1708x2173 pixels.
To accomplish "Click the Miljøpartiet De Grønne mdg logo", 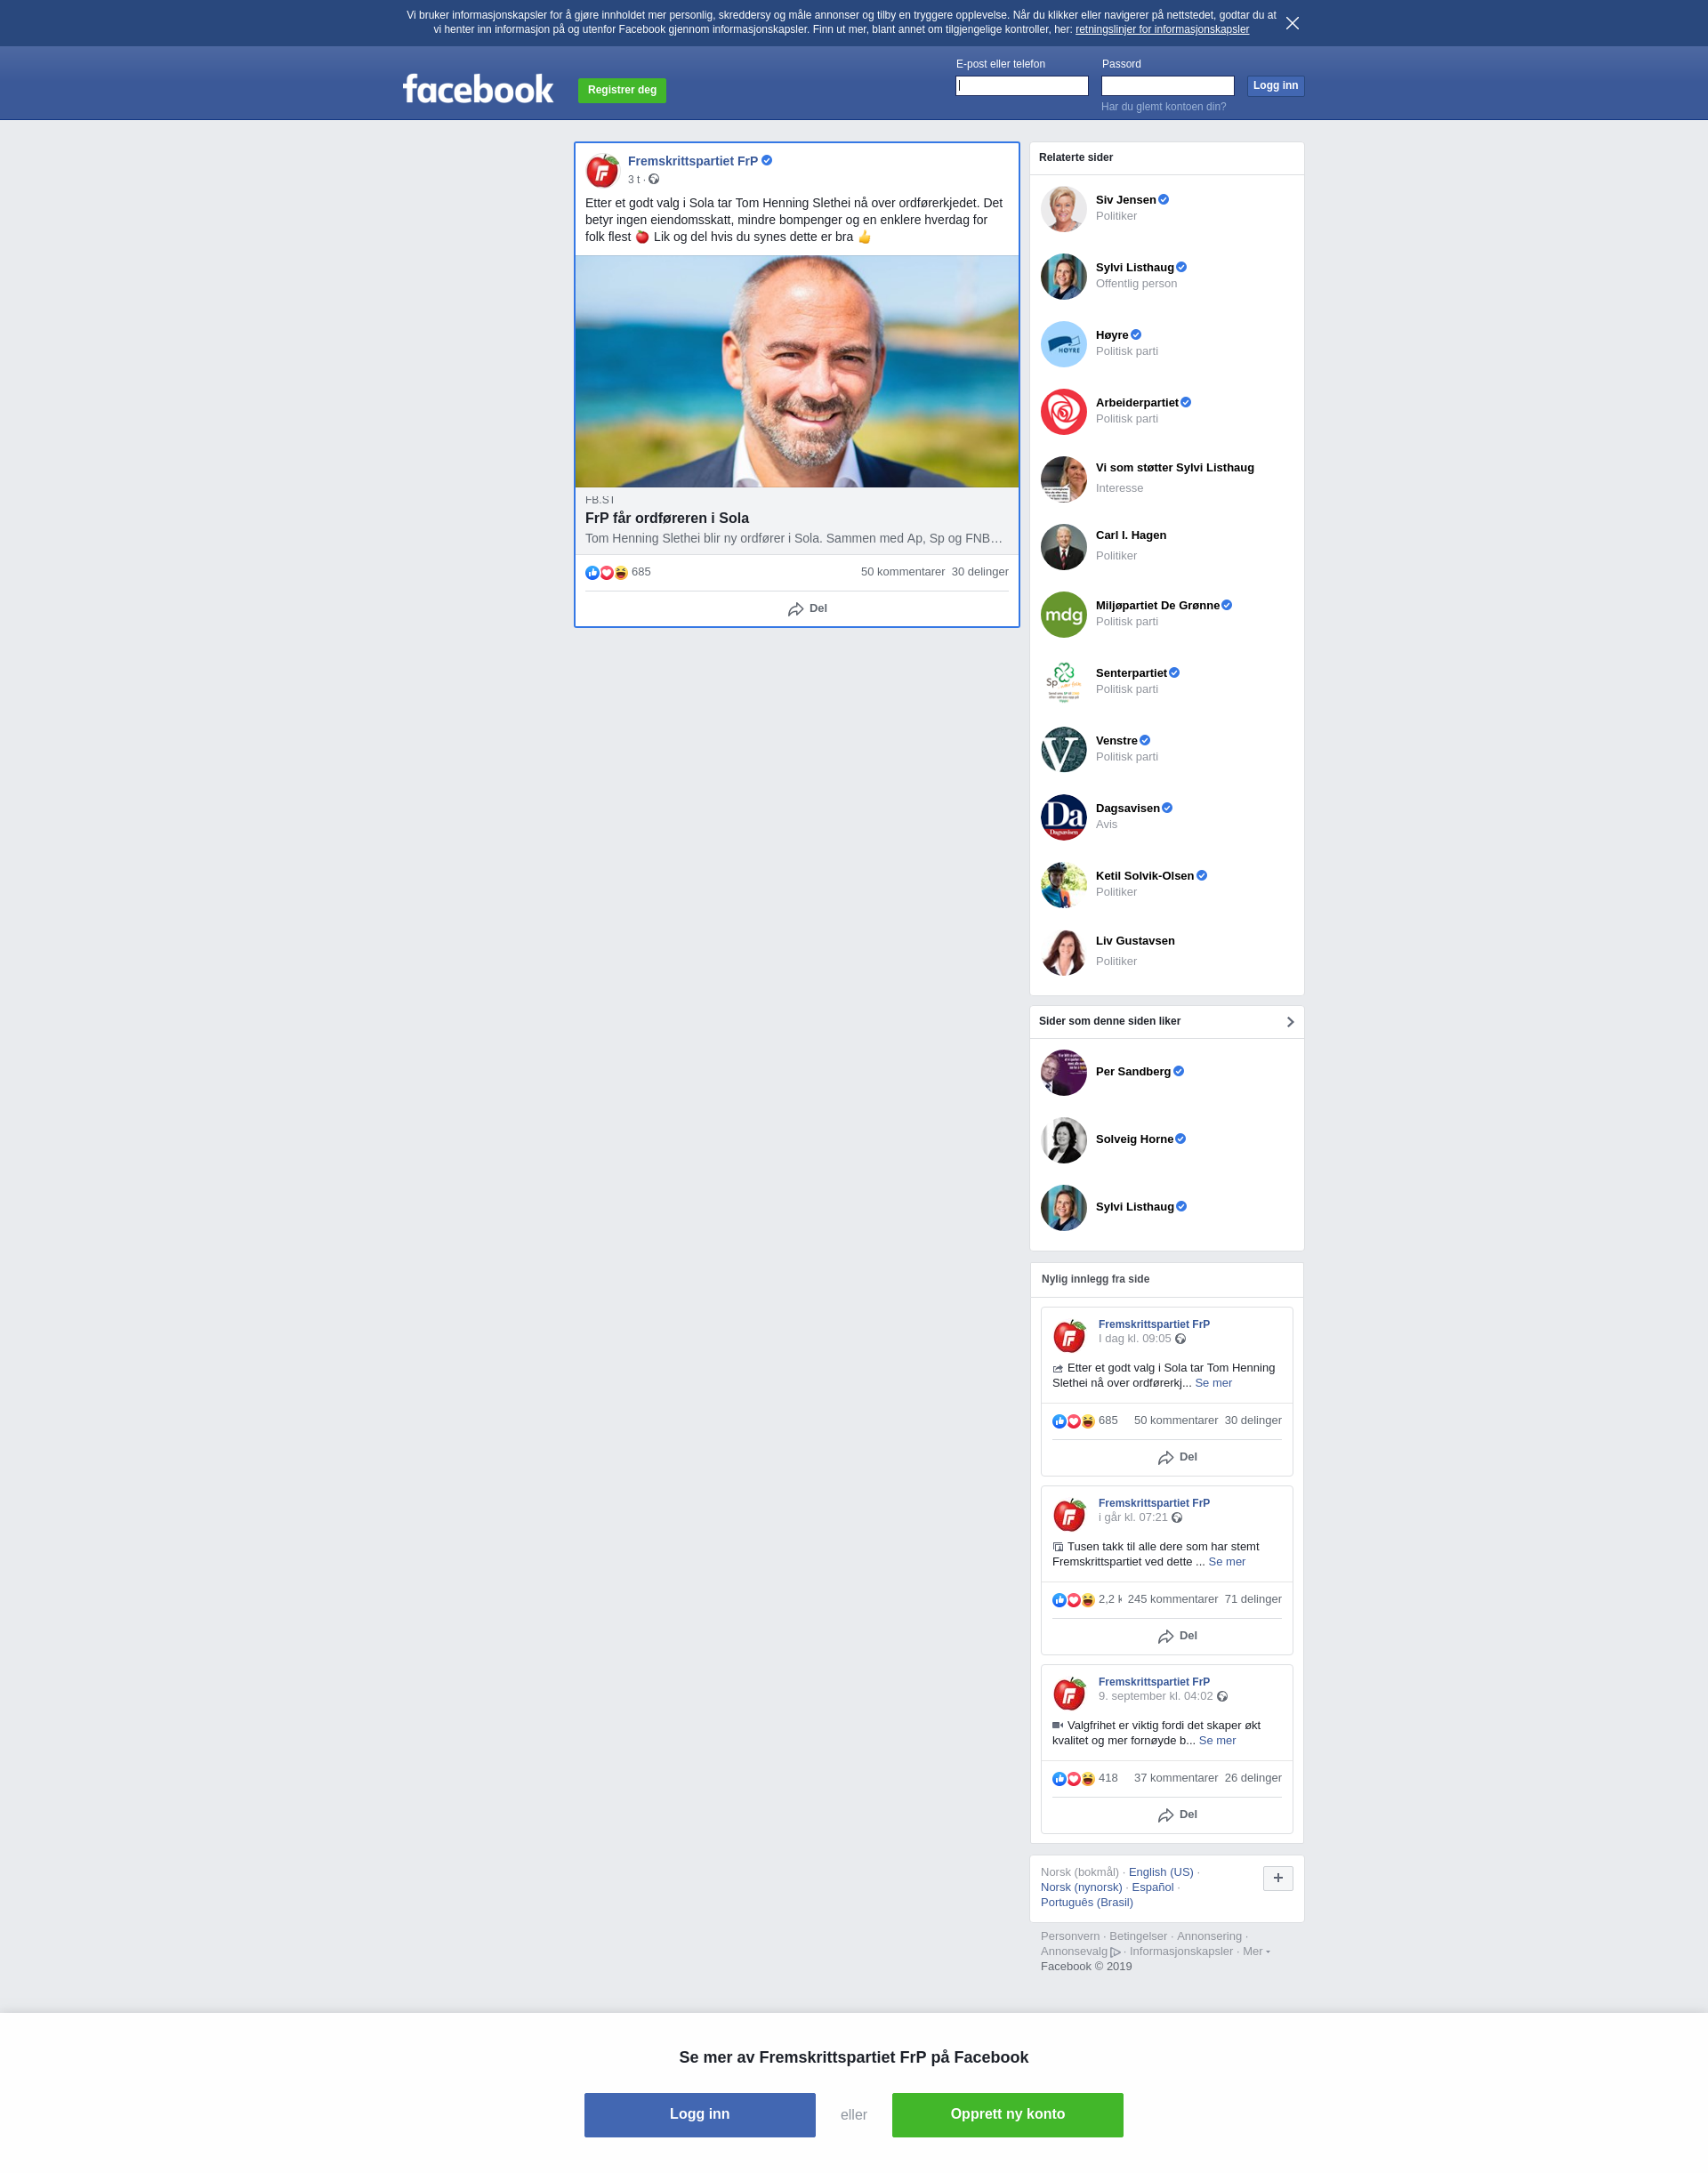I will point(1063,615).
